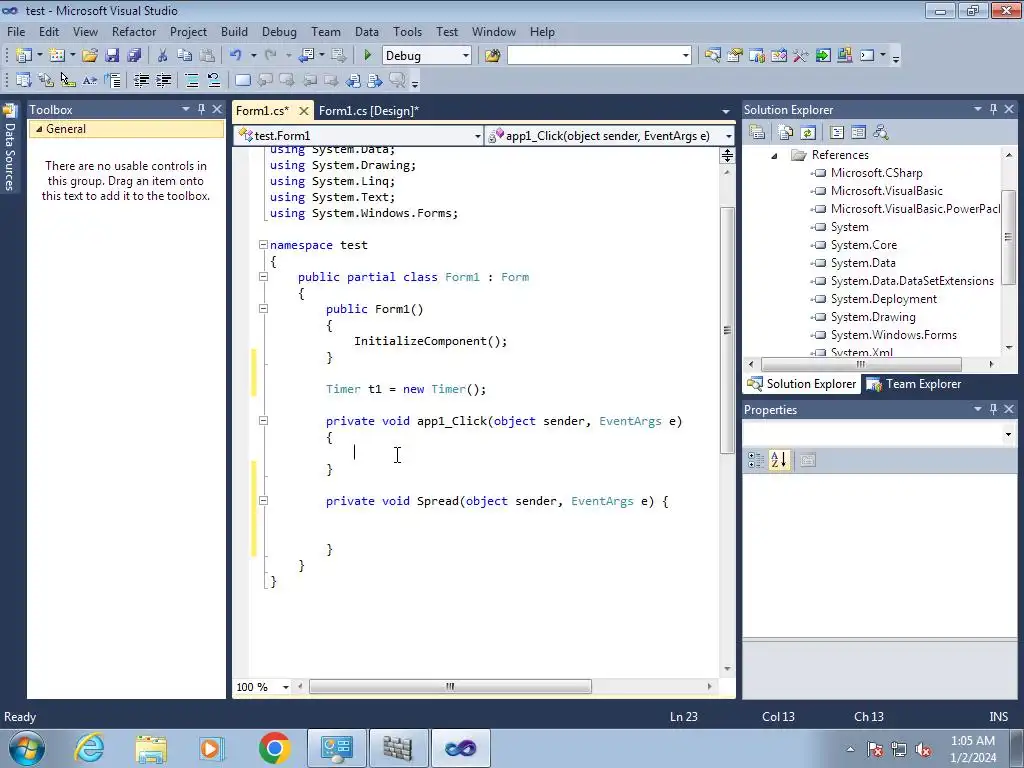Open the Build menu

pos(234,31)
